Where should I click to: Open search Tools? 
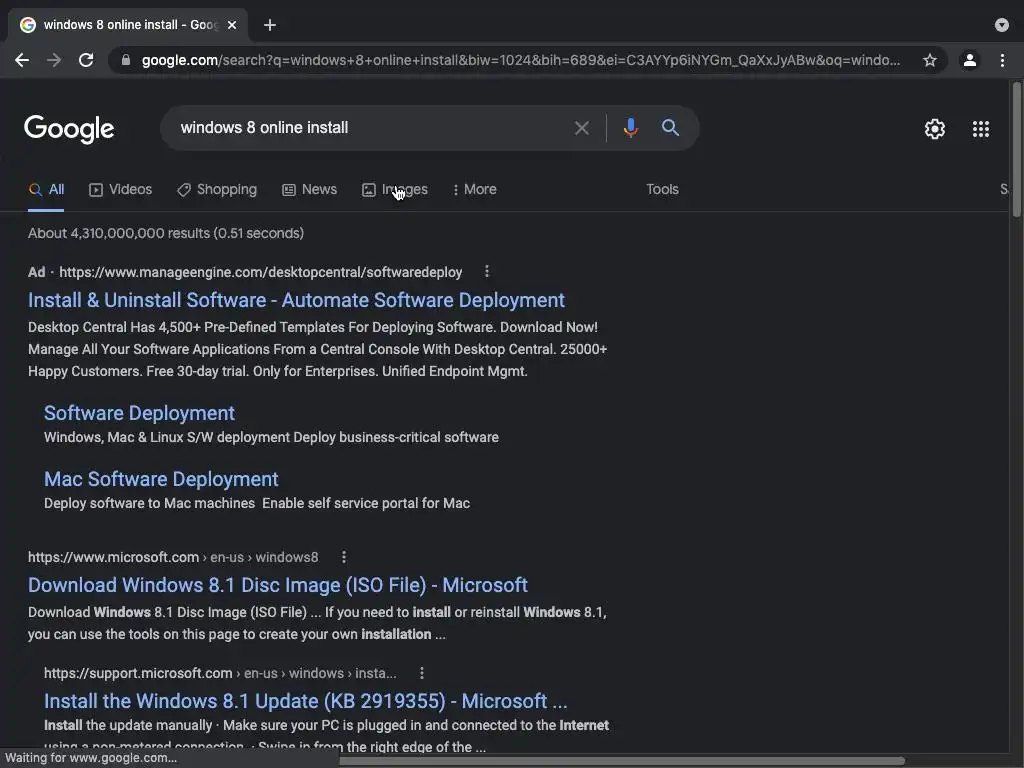[662, 189]
